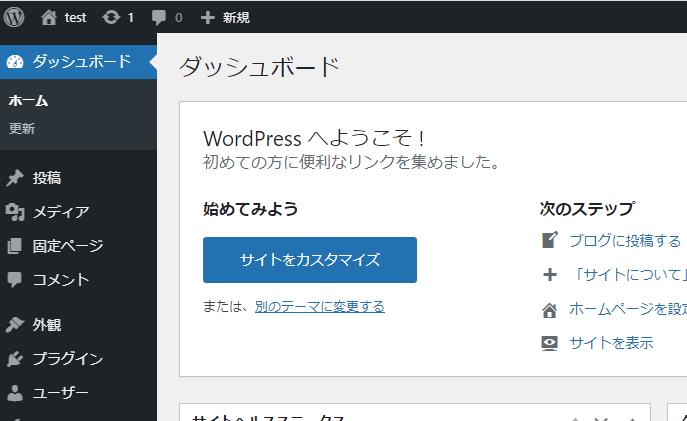The height and width of the screenshot is (421, 687).
Task: Click the plus icon beside サイトについて
Action: click(550, 275)
